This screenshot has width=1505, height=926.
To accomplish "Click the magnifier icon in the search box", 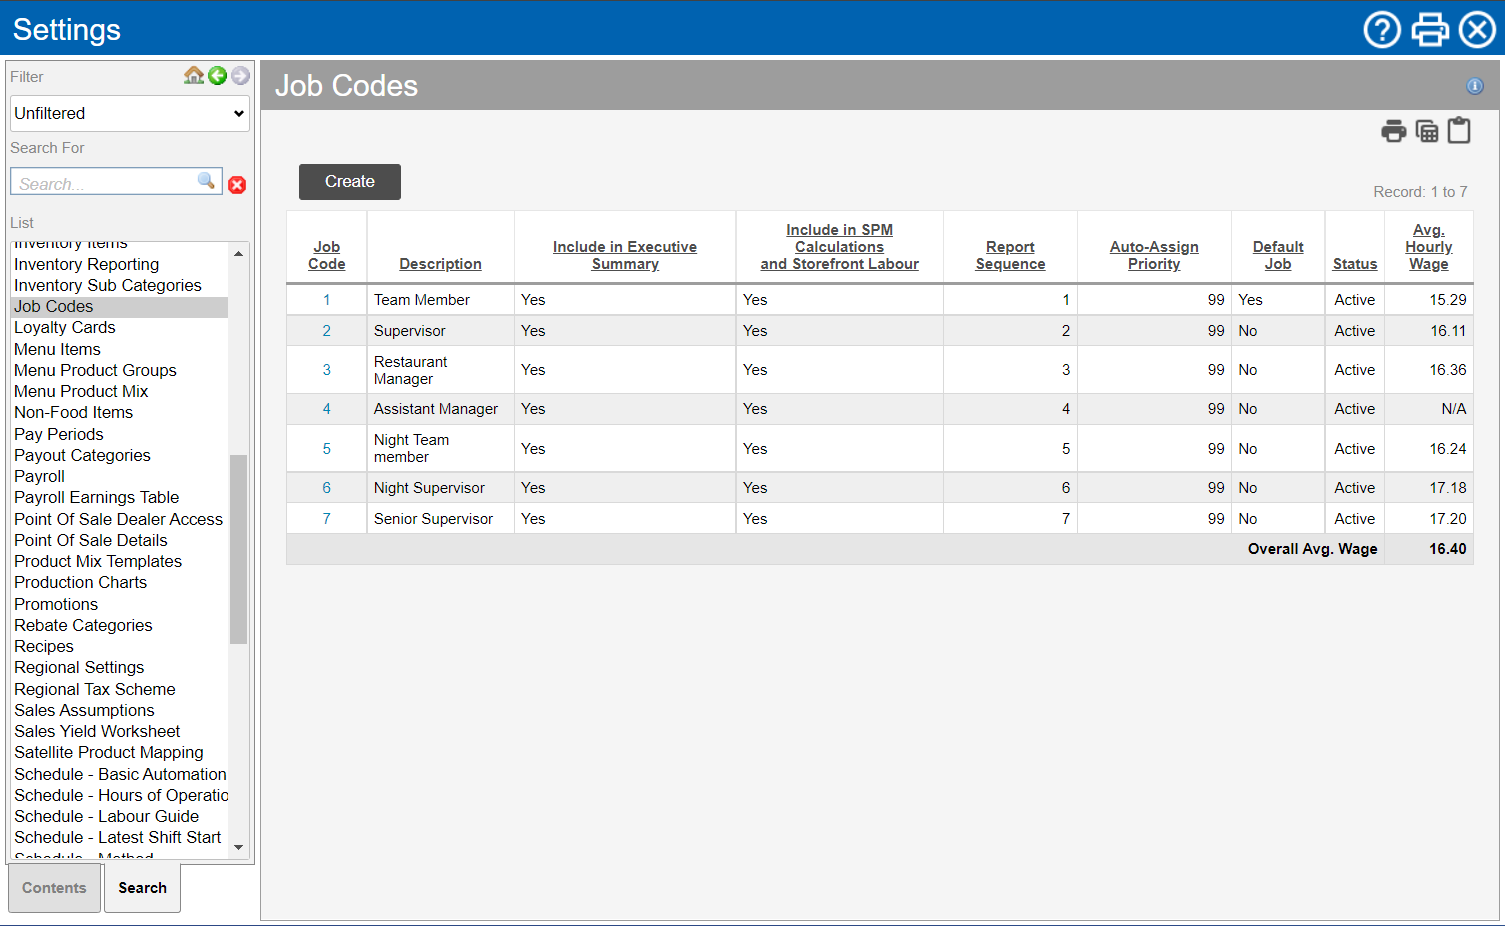I will (206, 181).
